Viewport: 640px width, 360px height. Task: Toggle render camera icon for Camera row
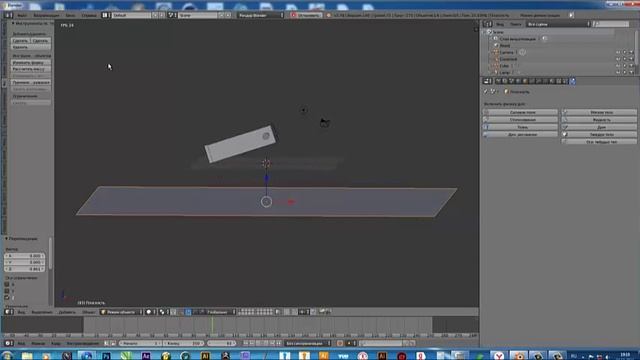click(631, 52)
